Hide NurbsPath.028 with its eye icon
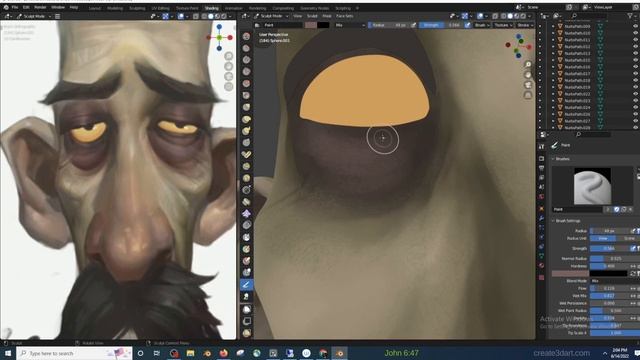 pyautogui.click(x=636, y=127)
